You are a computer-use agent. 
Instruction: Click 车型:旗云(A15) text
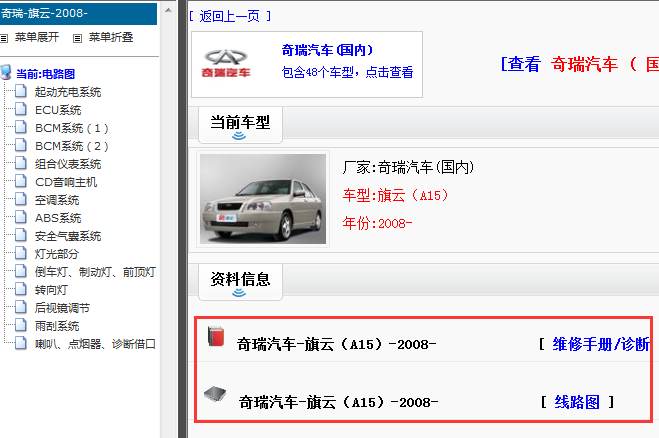pyautogui.click(x=395, y=195)
